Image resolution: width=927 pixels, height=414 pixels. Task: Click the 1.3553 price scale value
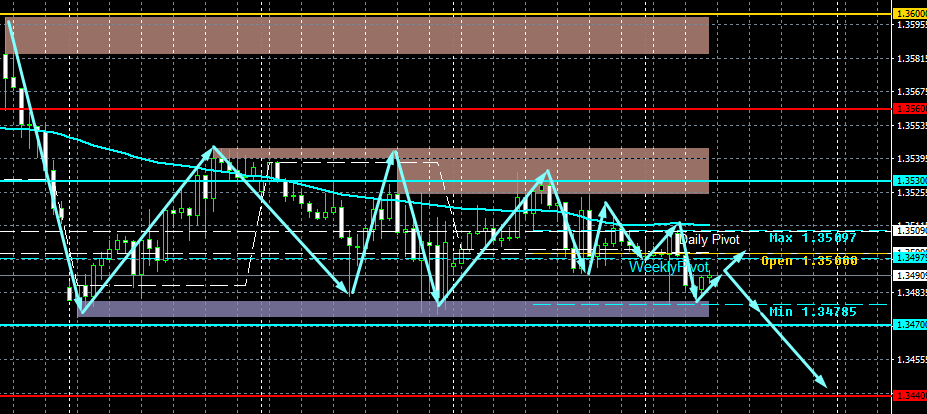click(x=911, y=126)
